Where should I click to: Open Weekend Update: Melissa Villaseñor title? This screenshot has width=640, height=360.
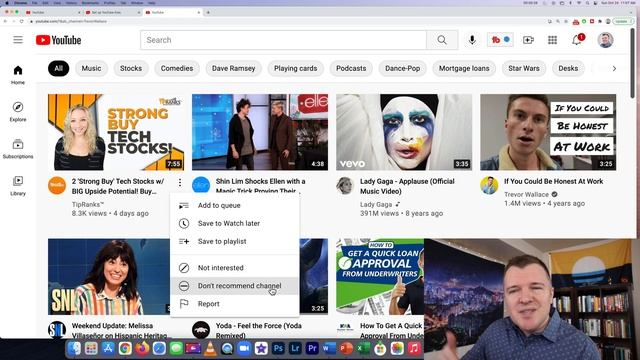[119, 330]
